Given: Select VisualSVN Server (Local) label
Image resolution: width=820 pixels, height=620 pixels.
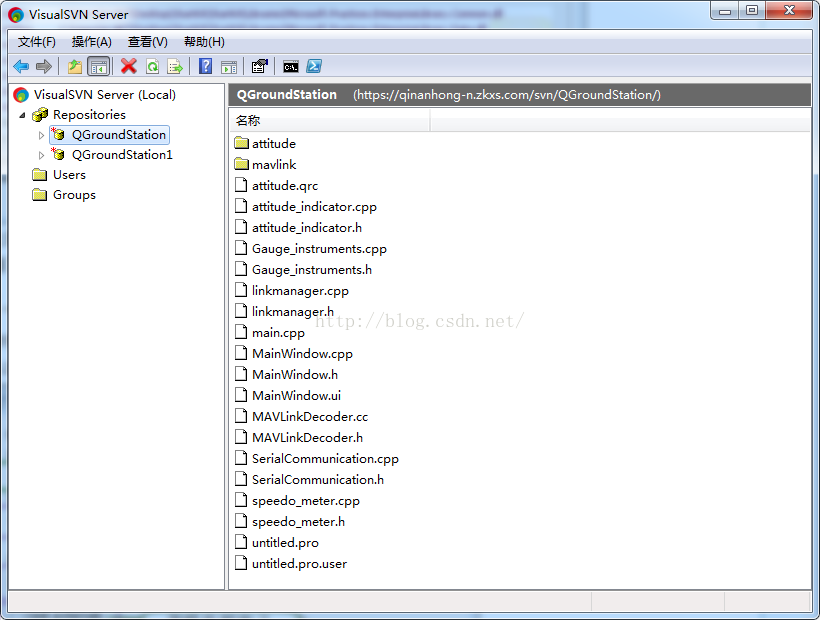Looking at the screenshot, I should point(105,95).
